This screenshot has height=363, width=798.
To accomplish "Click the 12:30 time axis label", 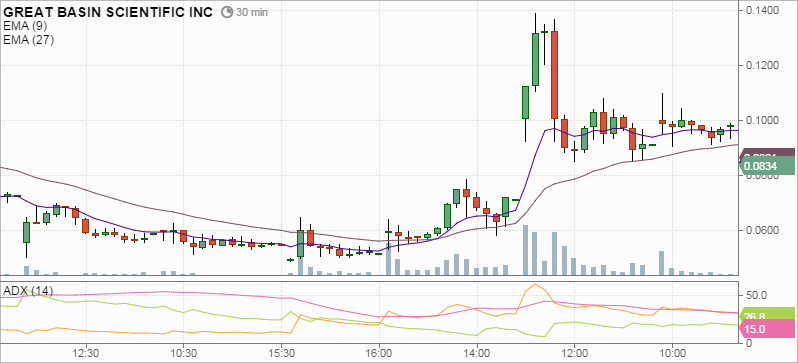I will (x=86, y=353).
